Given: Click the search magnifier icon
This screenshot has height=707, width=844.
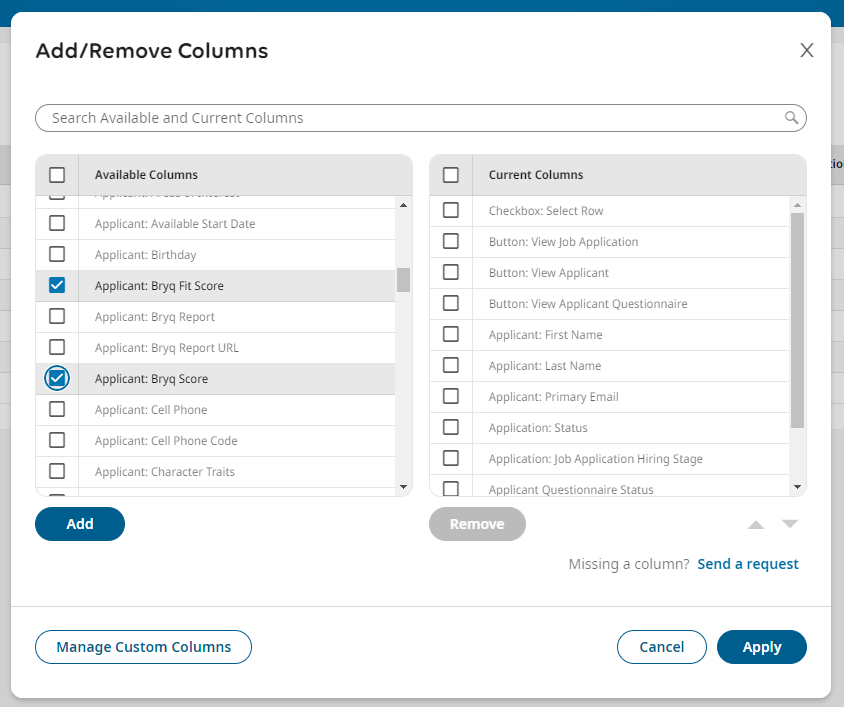Looking at the screenshot, I should 791,118.
